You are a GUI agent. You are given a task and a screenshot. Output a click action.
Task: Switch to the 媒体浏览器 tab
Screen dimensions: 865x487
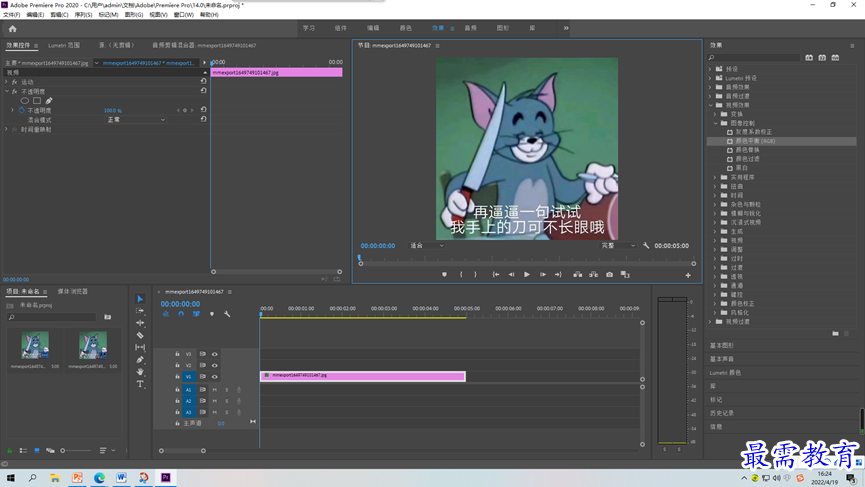73,291
